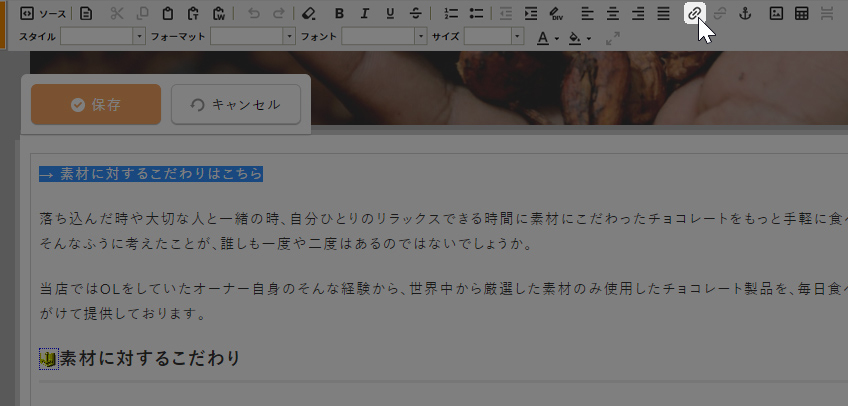Expand the スタイル dropdown

(x=138, y=37)
